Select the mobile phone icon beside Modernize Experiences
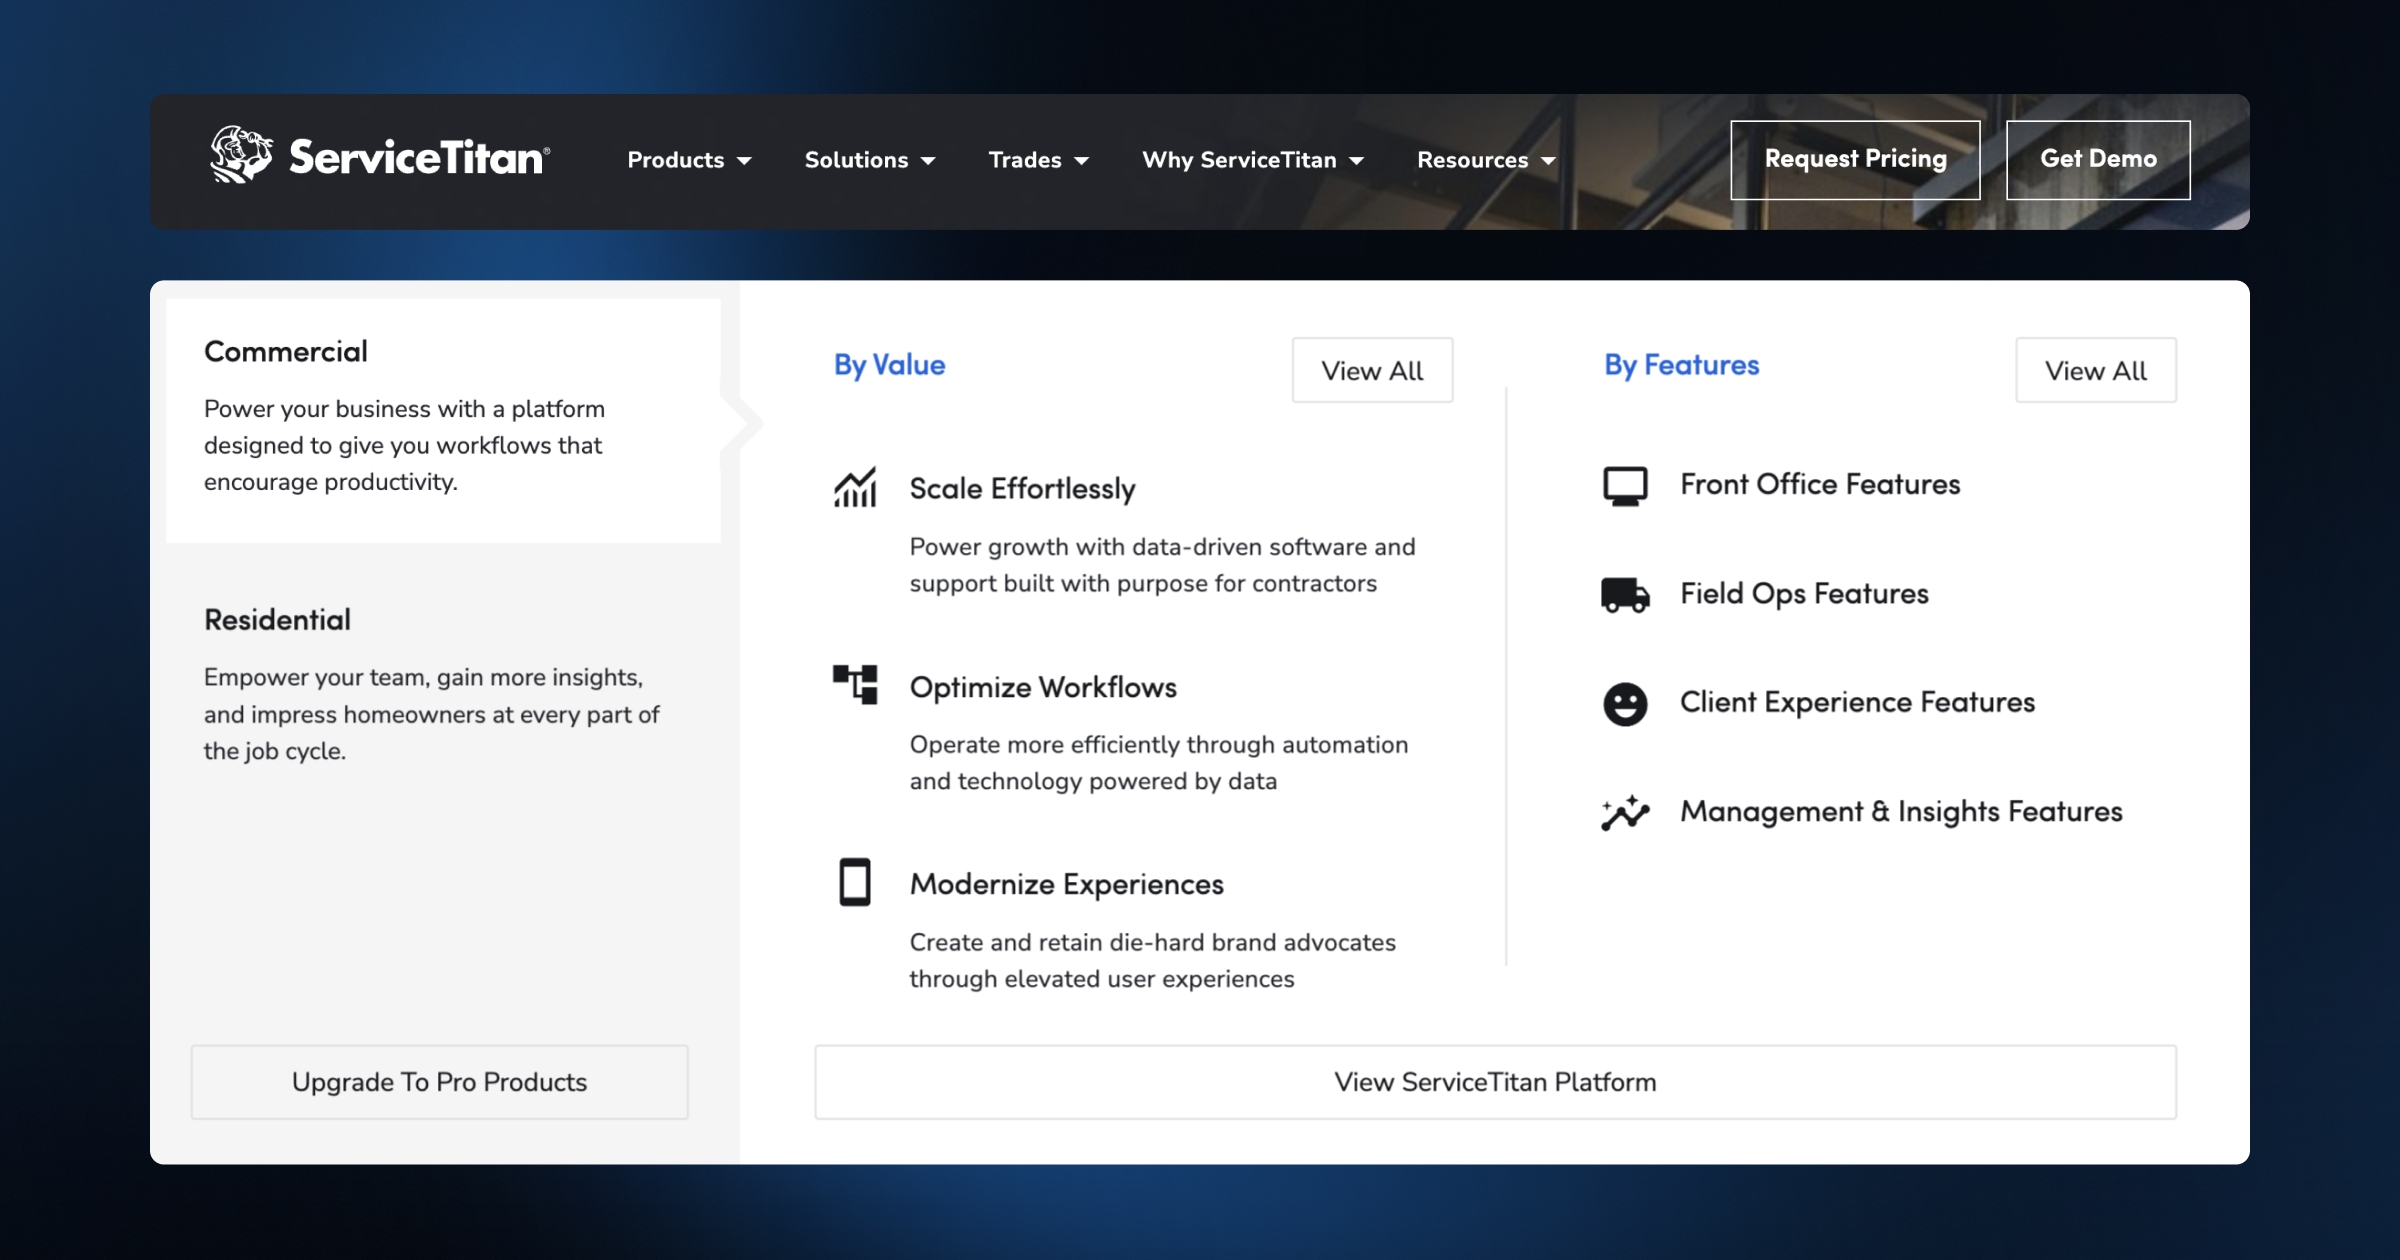Image resolution: width=2400 pixels, height=1260 pixels. pos(855,882)
